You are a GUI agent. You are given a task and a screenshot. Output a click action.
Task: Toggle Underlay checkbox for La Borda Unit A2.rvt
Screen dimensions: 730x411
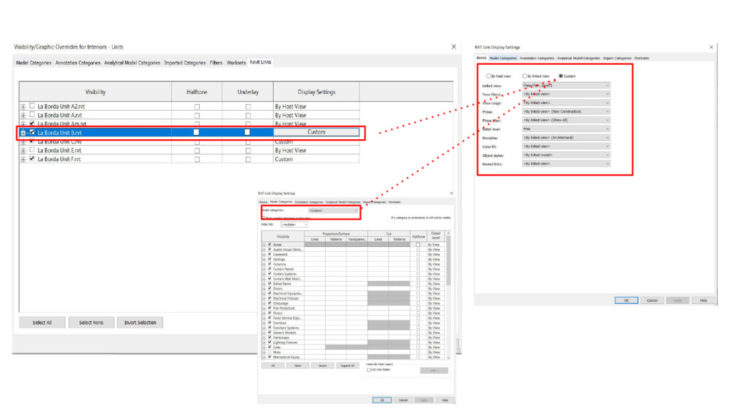pyautogui.click(x=247, y=105)
